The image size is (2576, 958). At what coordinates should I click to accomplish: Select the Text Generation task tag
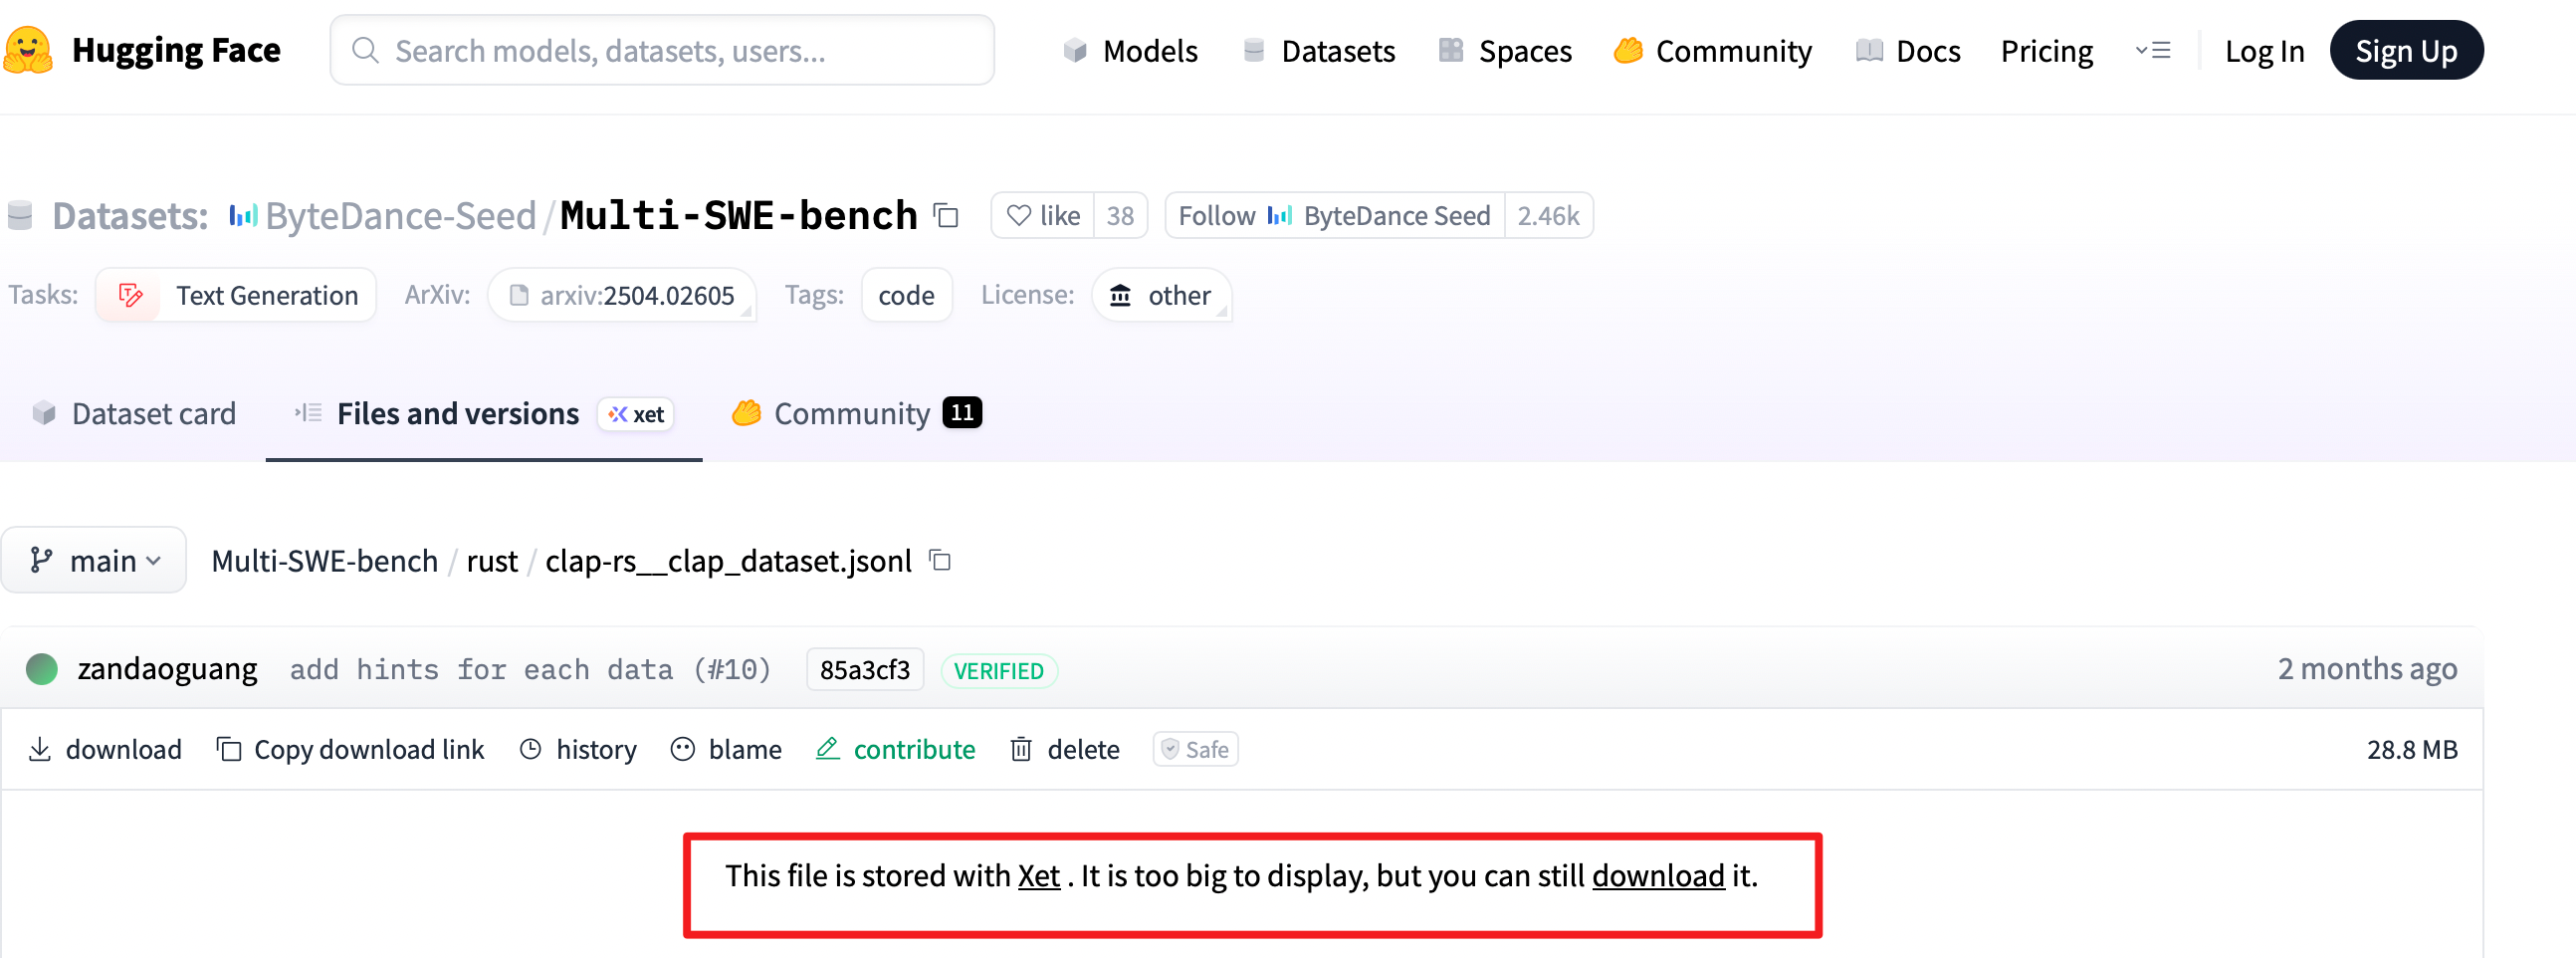click(236, 295)
